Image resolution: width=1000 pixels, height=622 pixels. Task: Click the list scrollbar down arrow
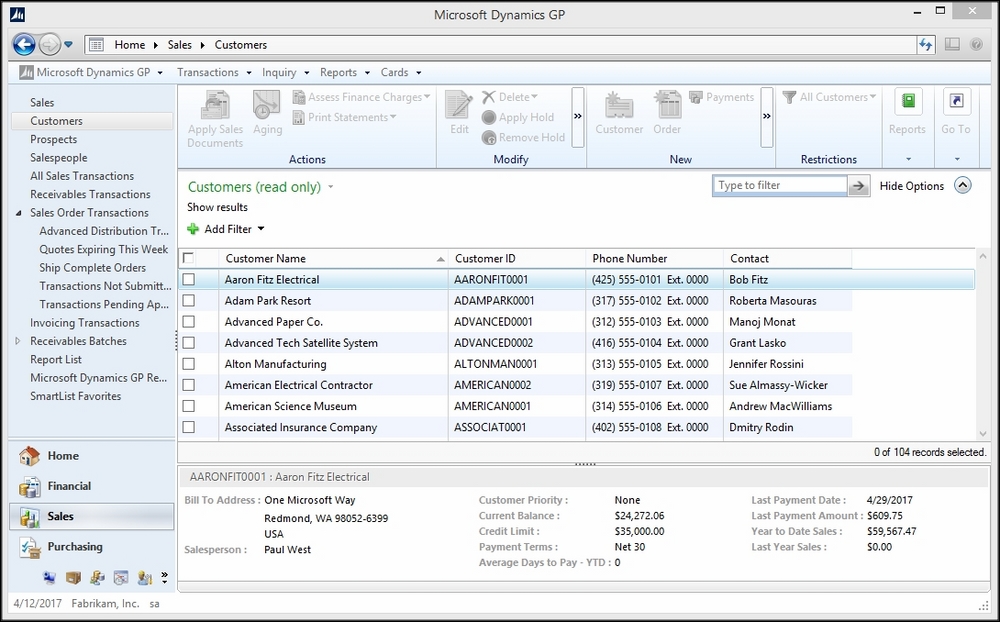click(x=983, y=433)
